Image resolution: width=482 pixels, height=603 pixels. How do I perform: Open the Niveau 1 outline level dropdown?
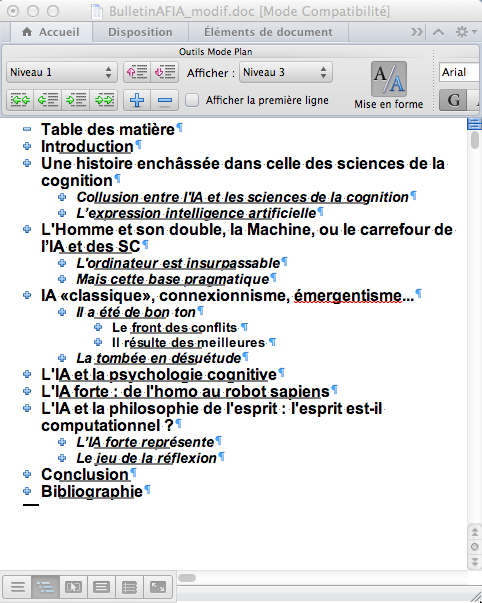pos(62,72)
